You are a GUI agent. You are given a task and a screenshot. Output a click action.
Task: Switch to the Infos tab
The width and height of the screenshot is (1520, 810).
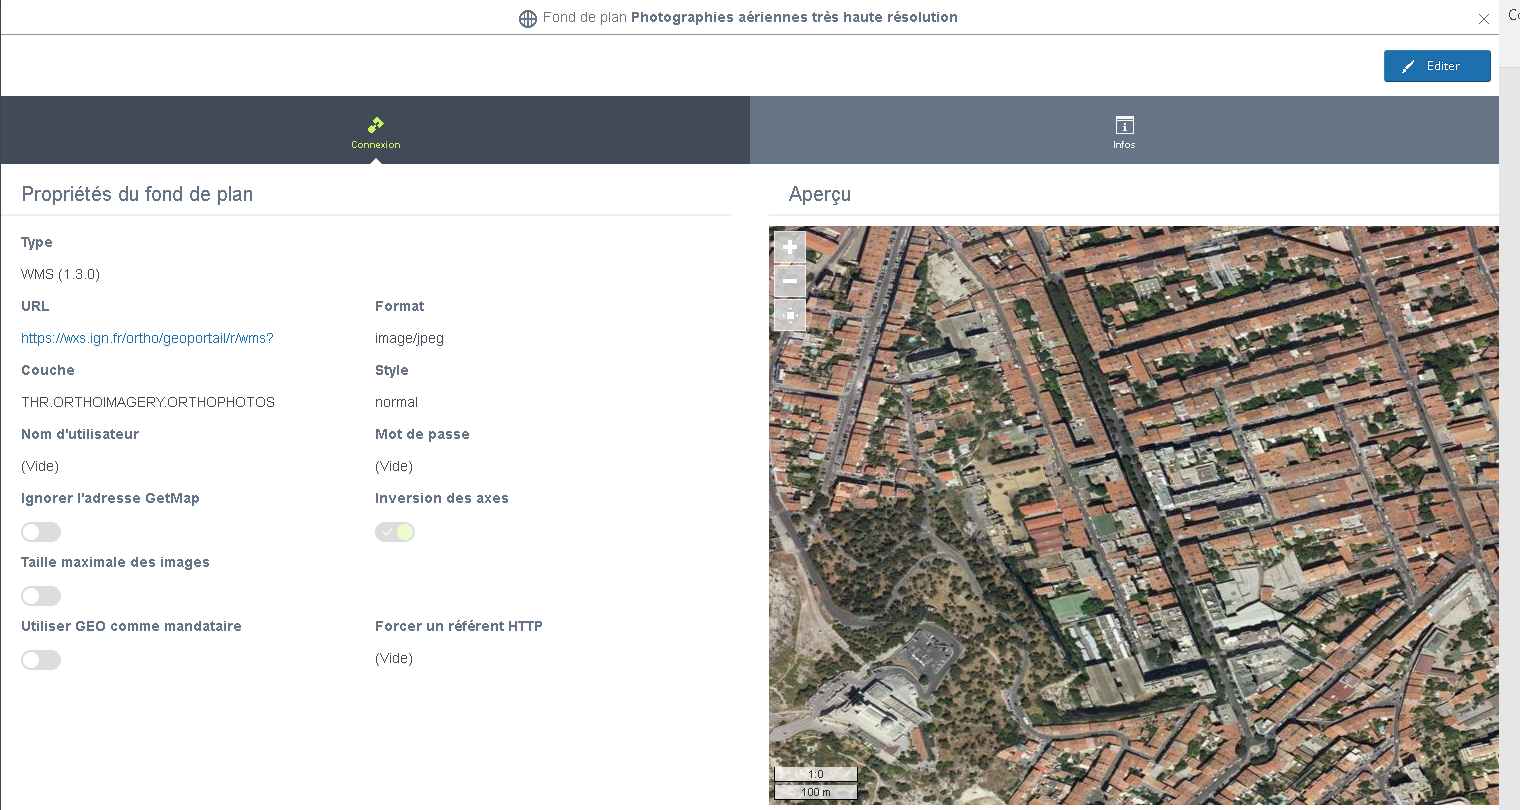point(1124,131)
